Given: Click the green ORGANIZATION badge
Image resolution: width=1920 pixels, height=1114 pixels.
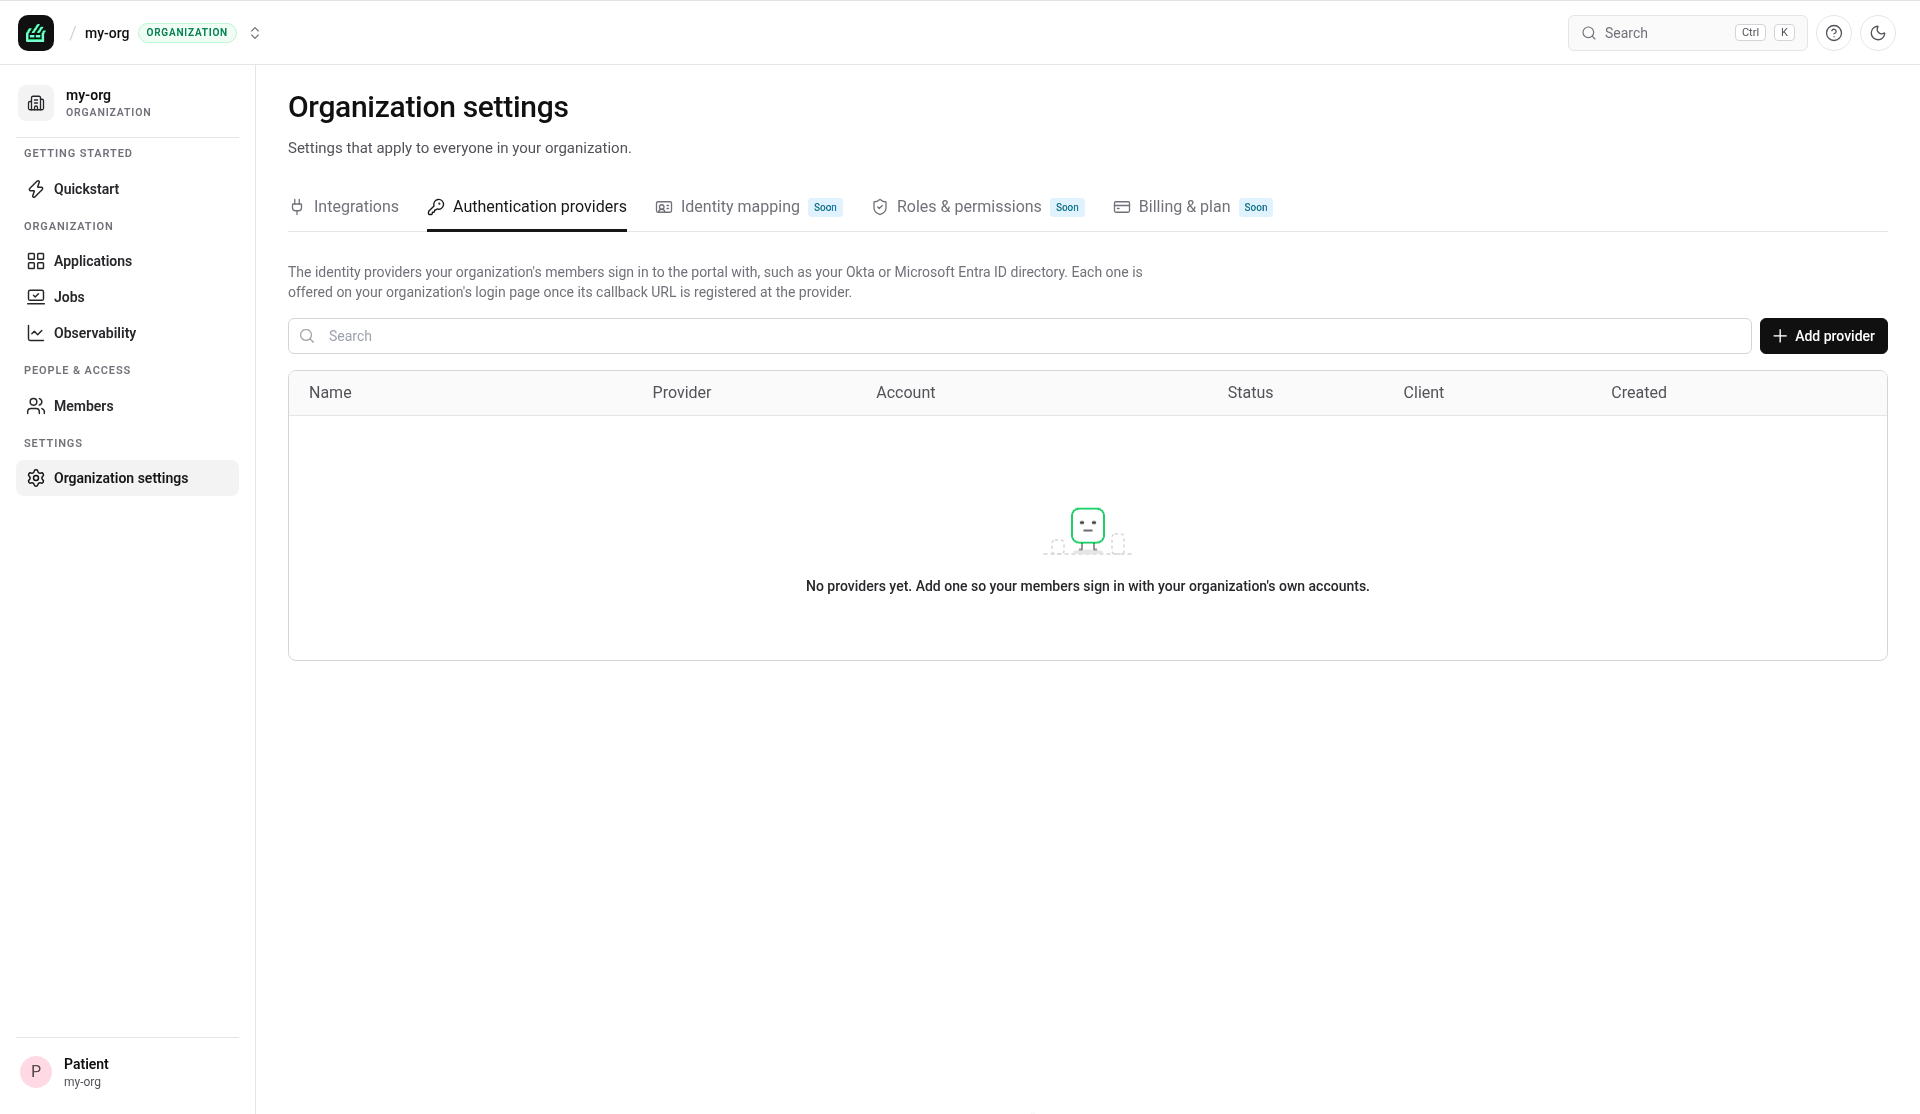Looking at the screenshot, I should 187,33.
